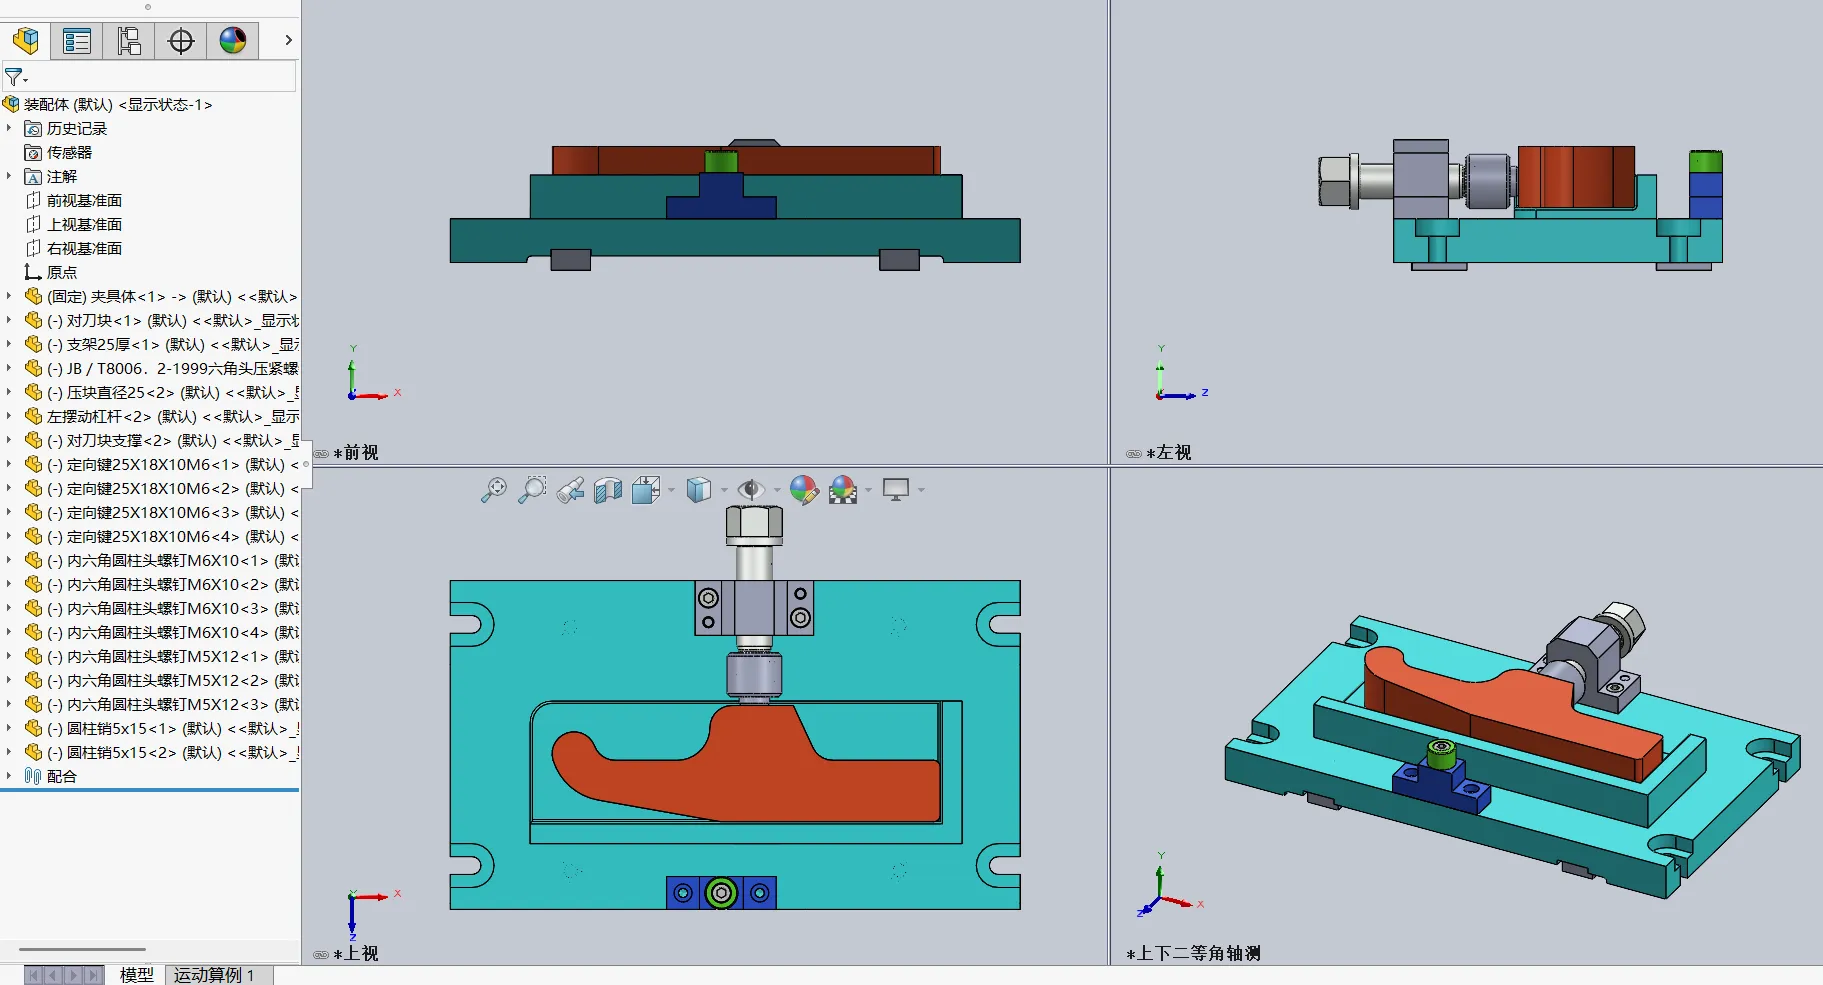Click the tree filter funnel icon

coord(15,77)
